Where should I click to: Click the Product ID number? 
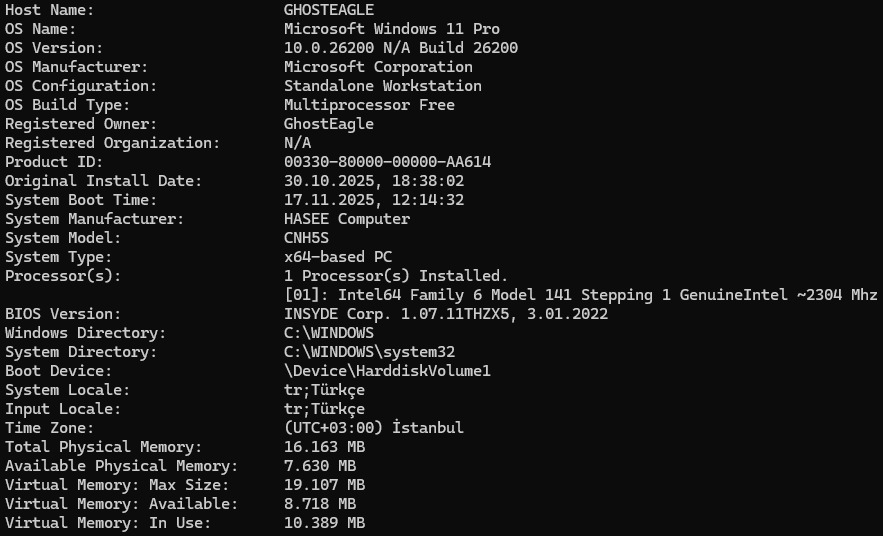[x=387, y=162]
